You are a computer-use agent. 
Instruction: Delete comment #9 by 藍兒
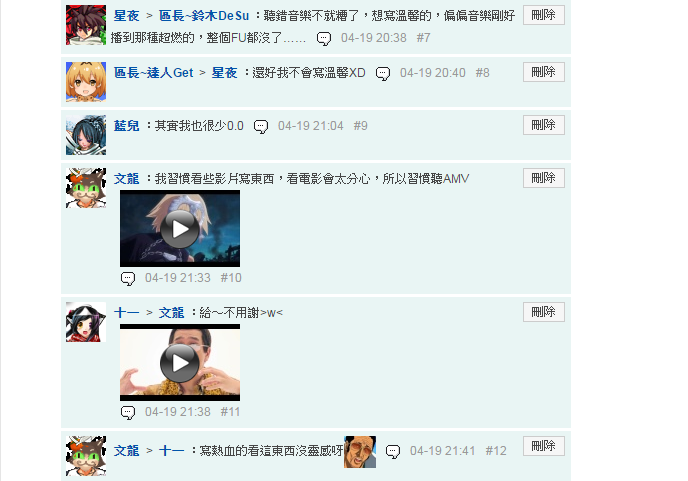[x=544, y=125]
